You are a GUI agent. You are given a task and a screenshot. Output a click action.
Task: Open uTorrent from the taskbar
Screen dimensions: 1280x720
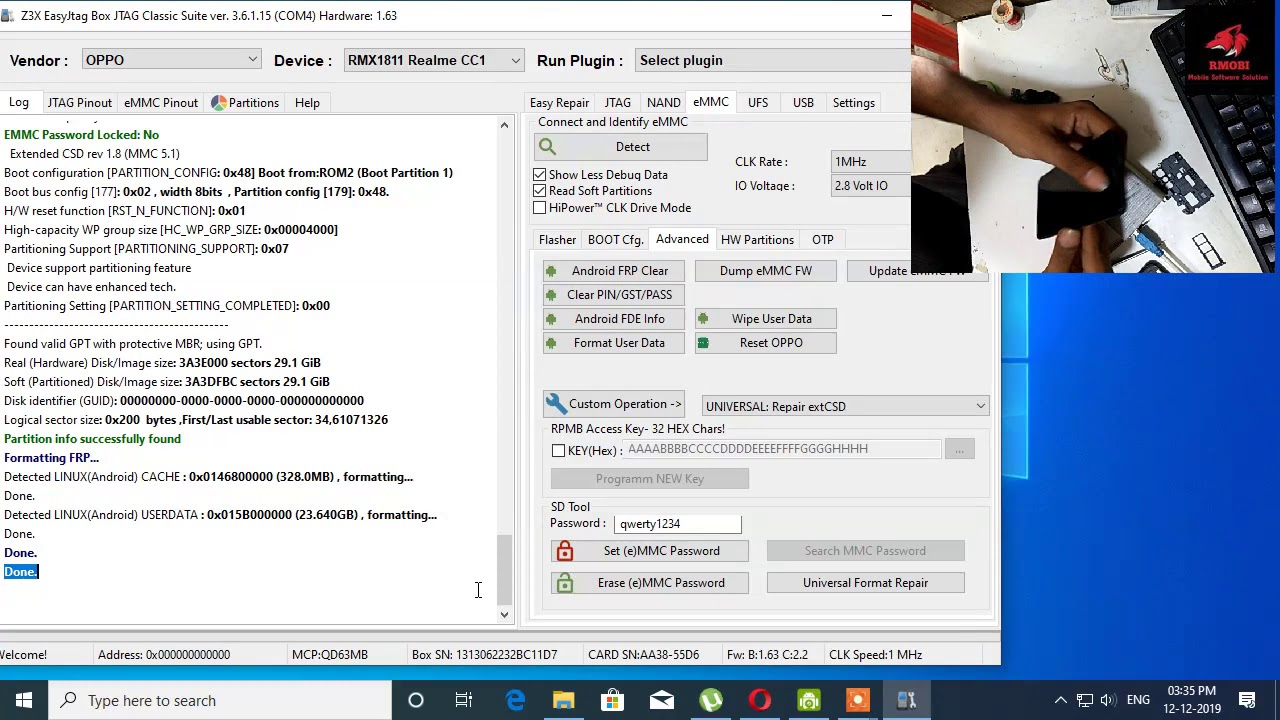point(711,700)
